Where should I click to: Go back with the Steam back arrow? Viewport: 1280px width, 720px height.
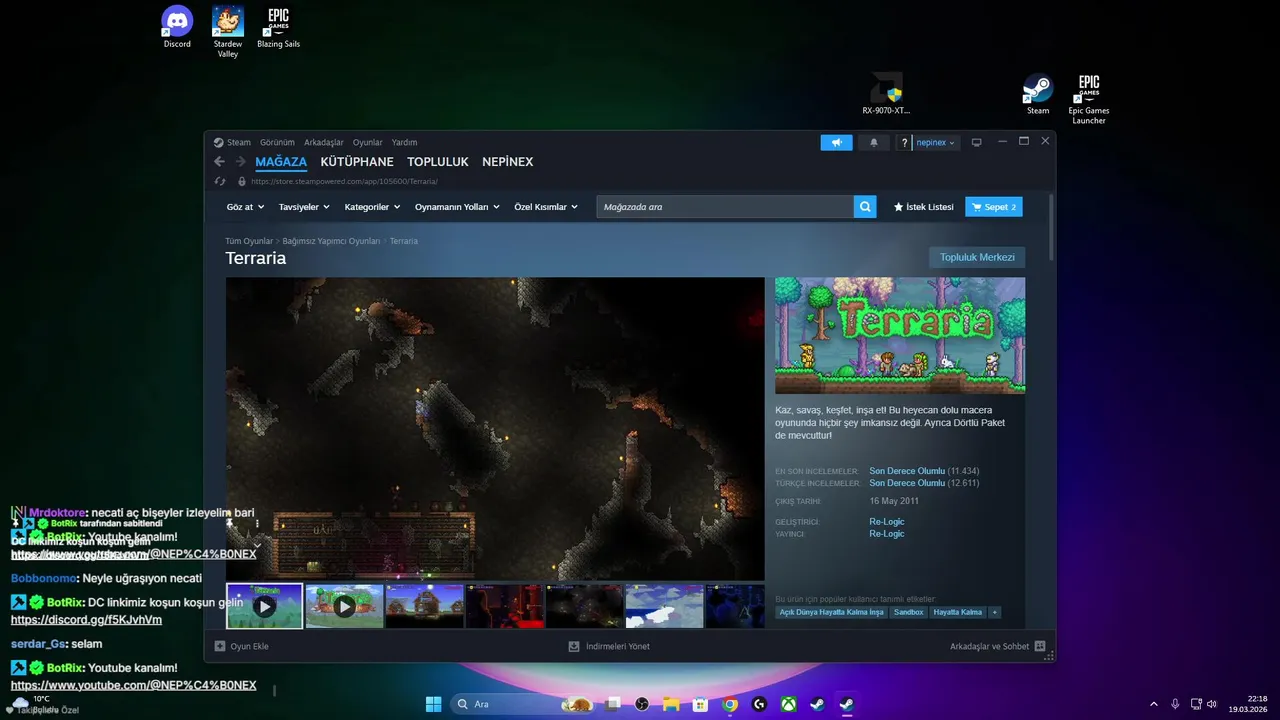[x=220, y=162]
